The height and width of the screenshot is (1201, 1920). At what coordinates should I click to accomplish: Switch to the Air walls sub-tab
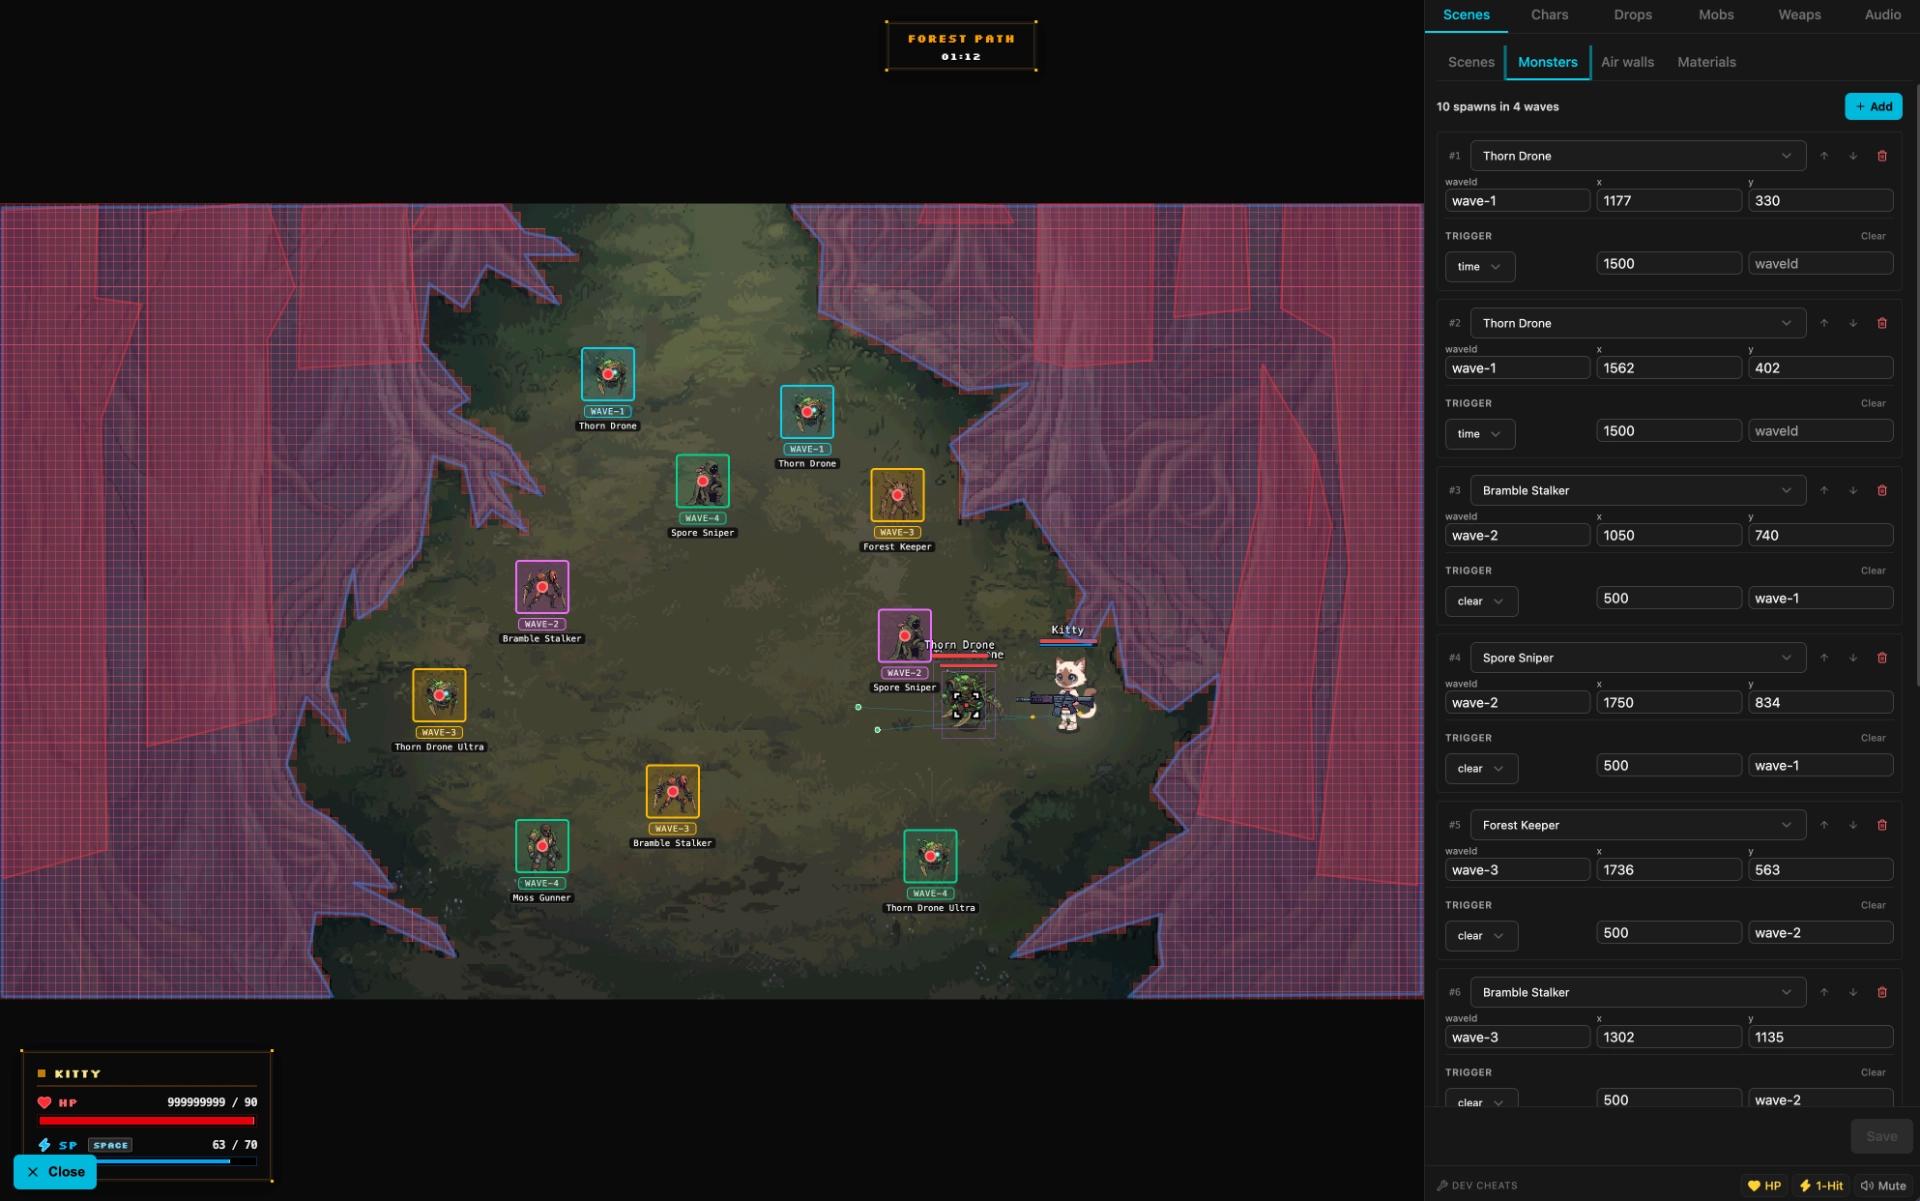(1627, 62)
